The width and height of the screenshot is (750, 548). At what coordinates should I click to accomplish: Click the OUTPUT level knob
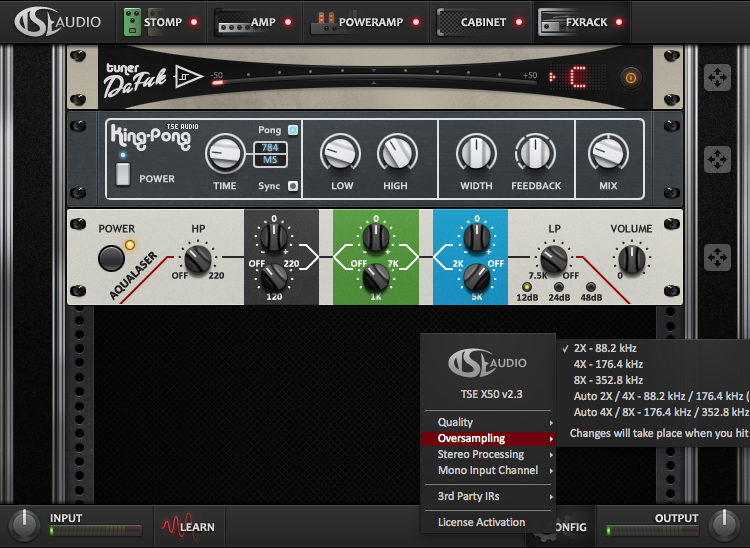724,525
